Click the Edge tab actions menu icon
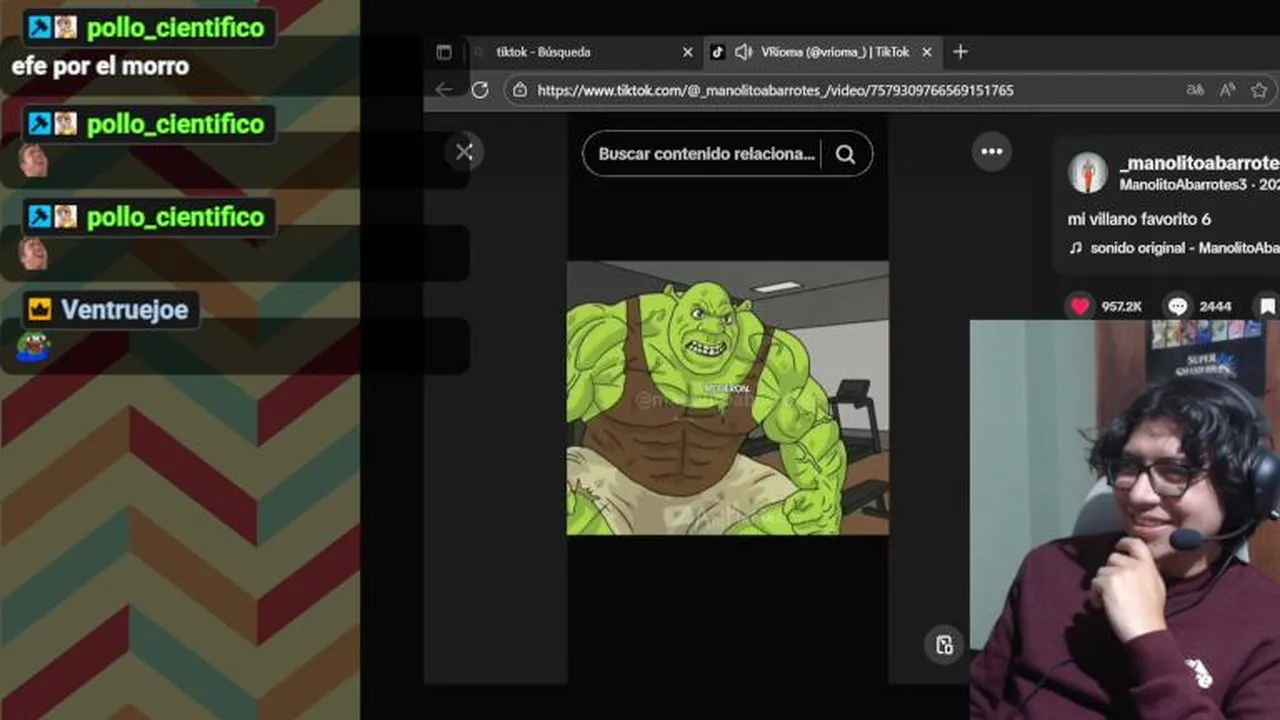This screenshot has width=1280, height=720. coord(444,52)
